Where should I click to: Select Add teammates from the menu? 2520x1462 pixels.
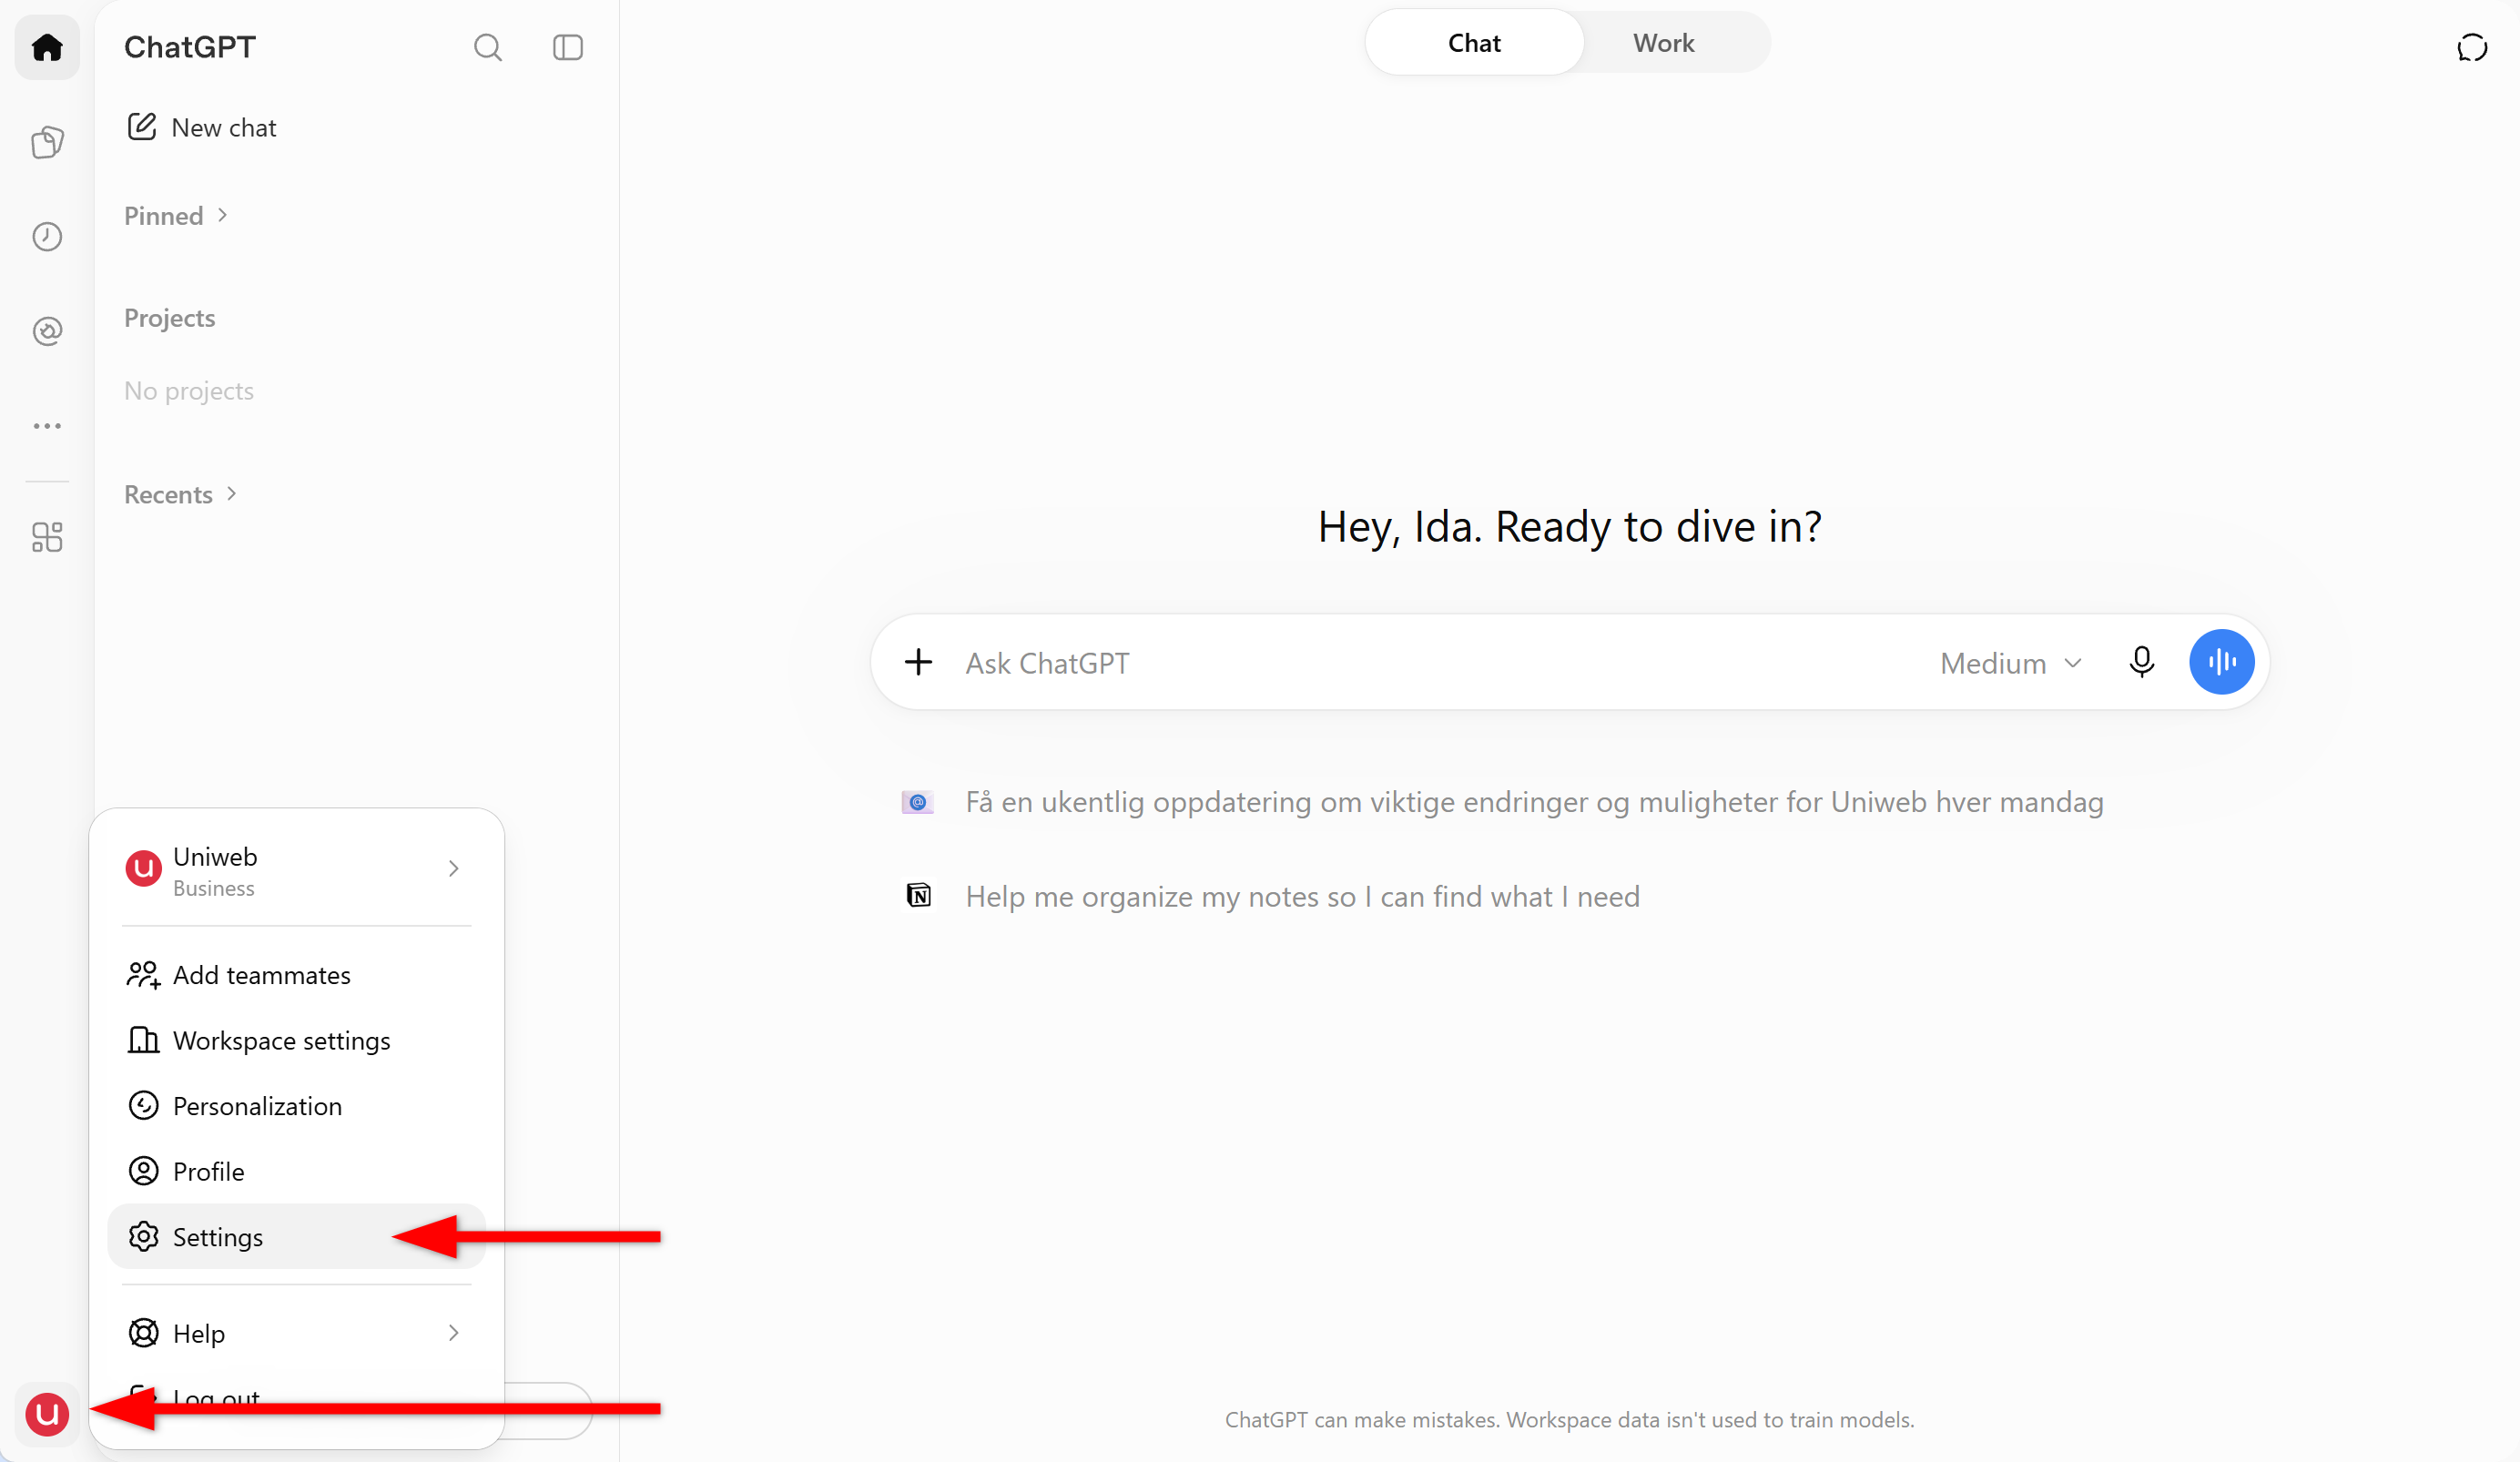pyautogui.click(x=296, y=975)
